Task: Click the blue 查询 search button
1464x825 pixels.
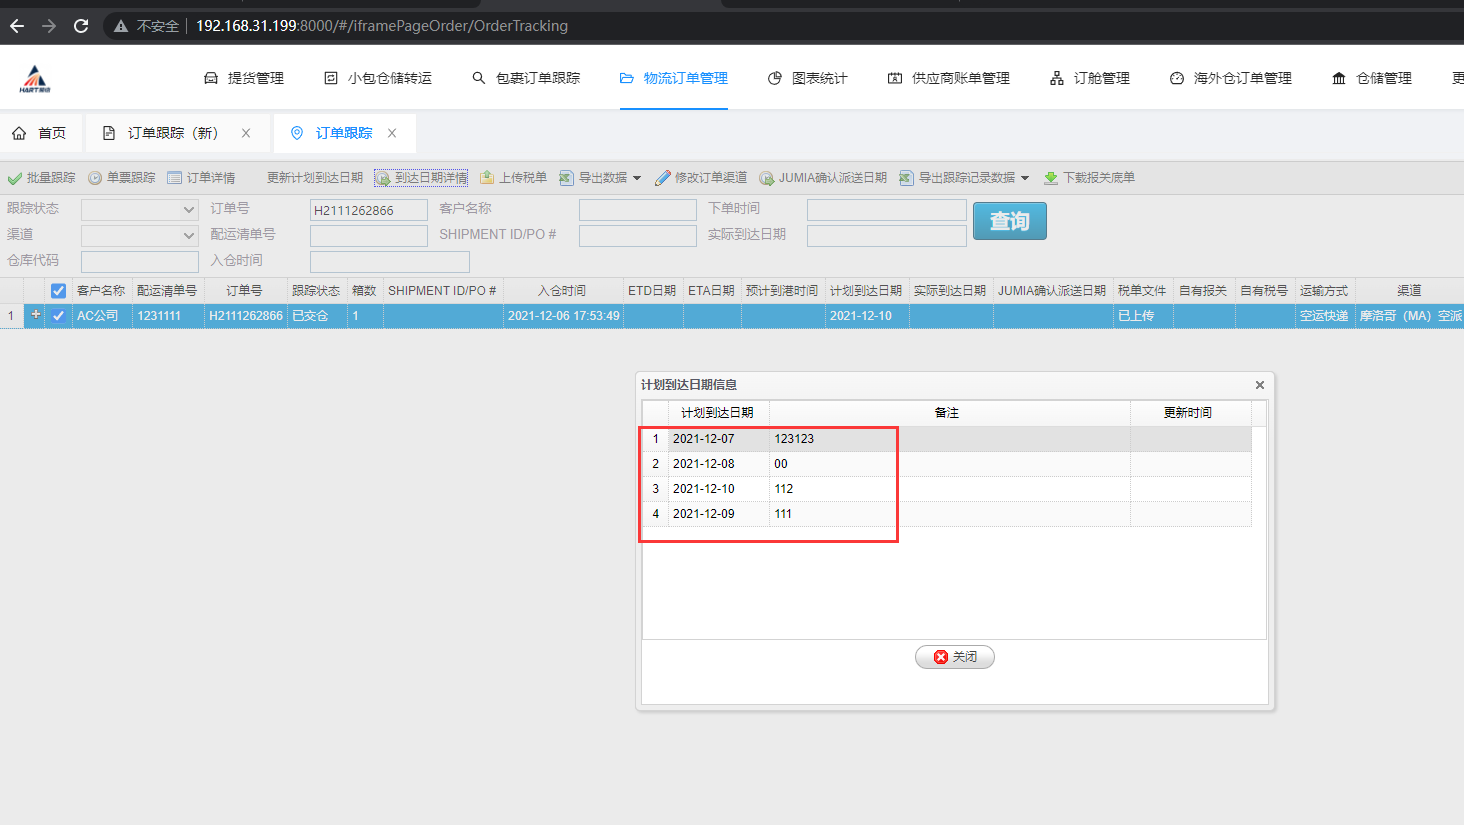Action: [x=1009, y=221]
